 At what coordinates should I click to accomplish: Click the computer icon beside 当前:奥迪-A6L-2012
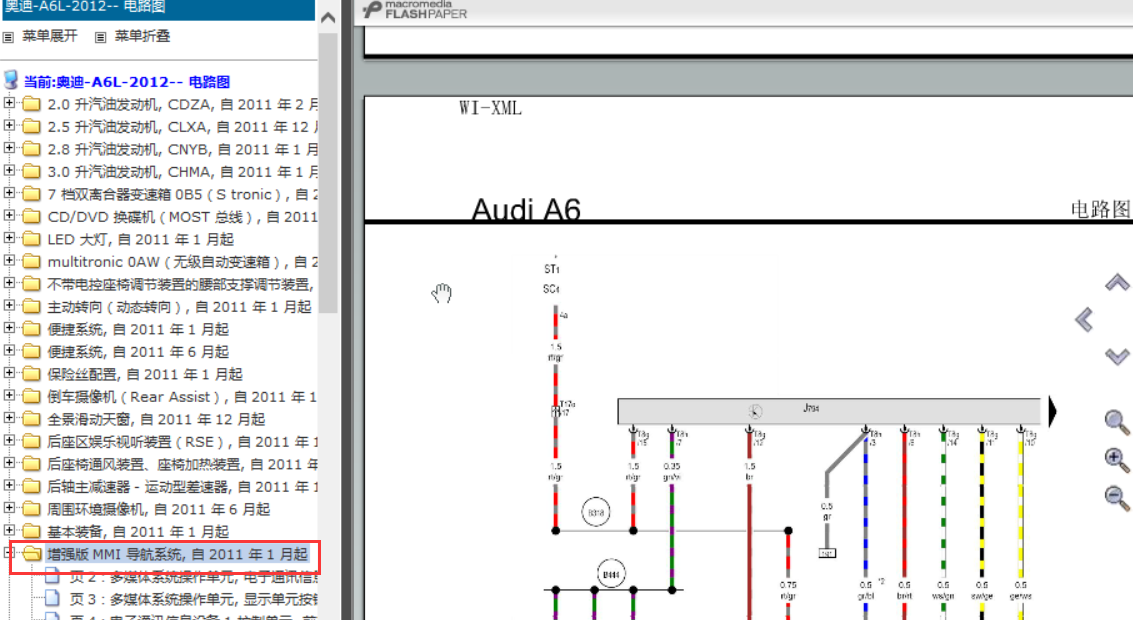pos(11,79)
